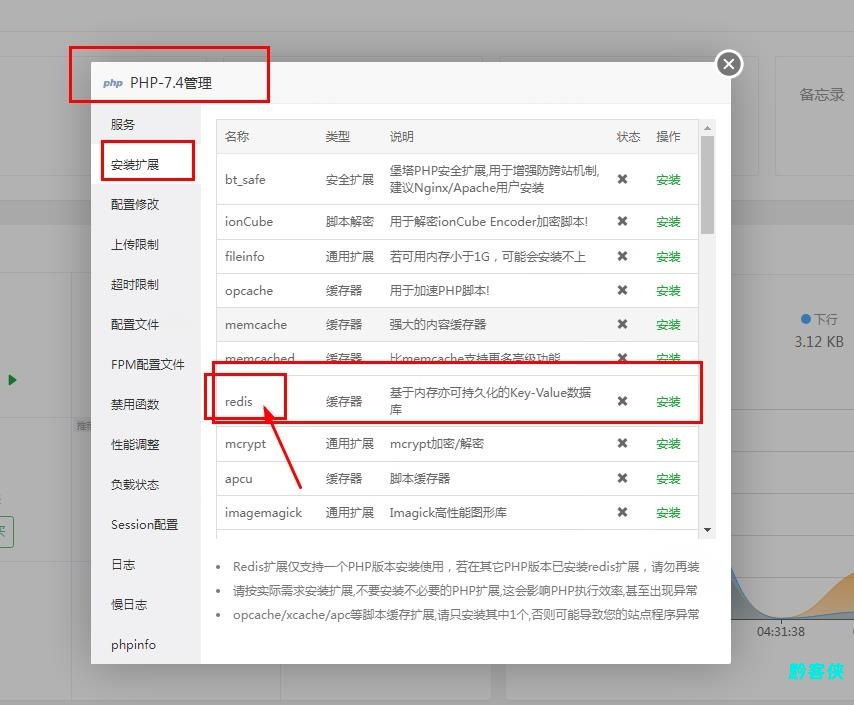Install the ionCube extension
The image size is (854, 705).
pos(668,222)
